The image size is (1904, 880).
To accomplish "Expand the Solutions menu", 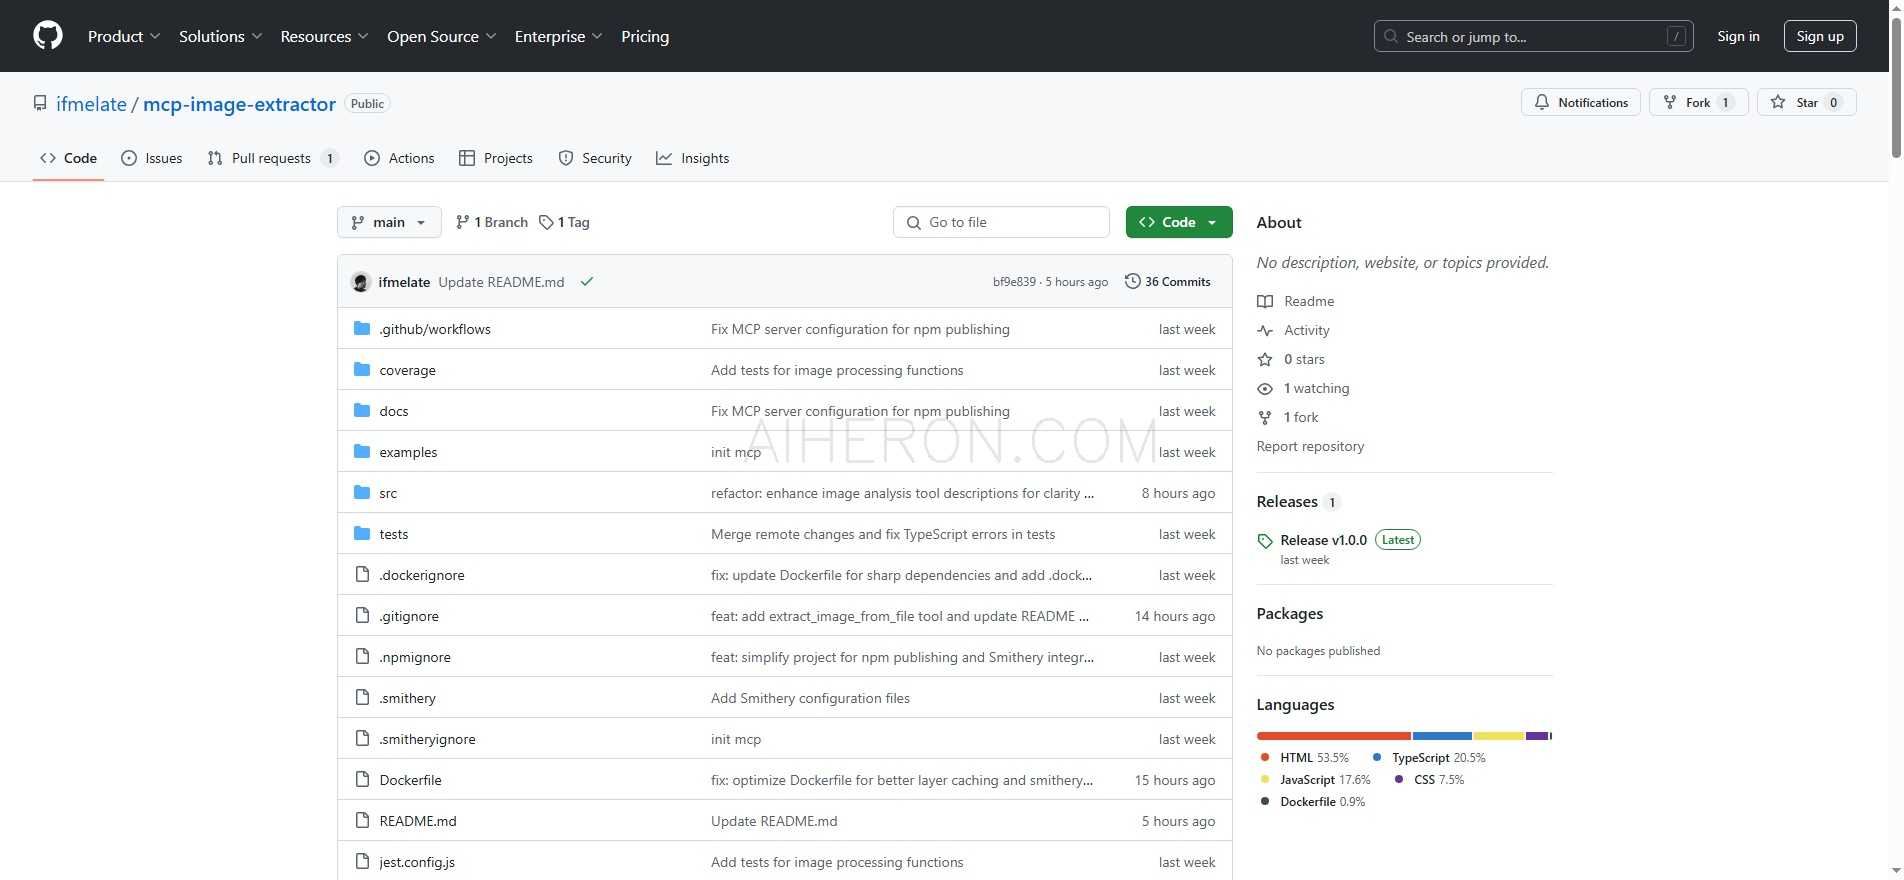I will pos(220,36).
